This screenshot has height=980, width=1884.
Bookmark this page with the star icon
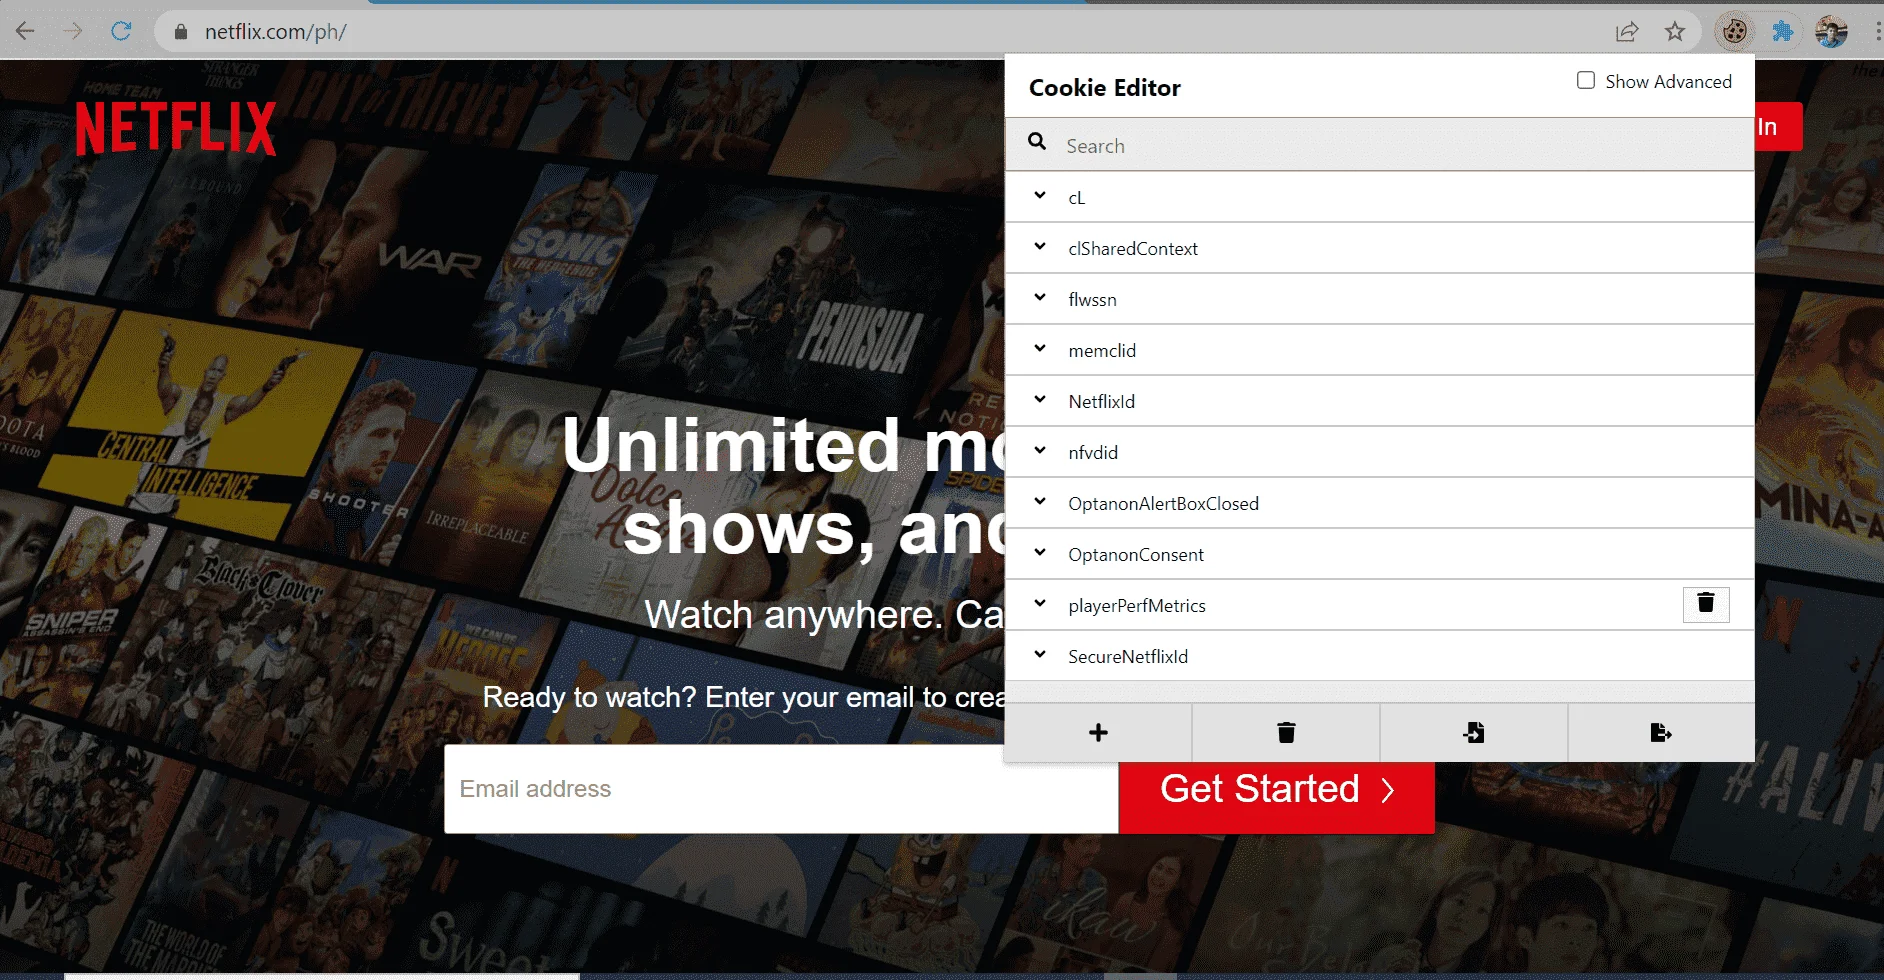1675,32
